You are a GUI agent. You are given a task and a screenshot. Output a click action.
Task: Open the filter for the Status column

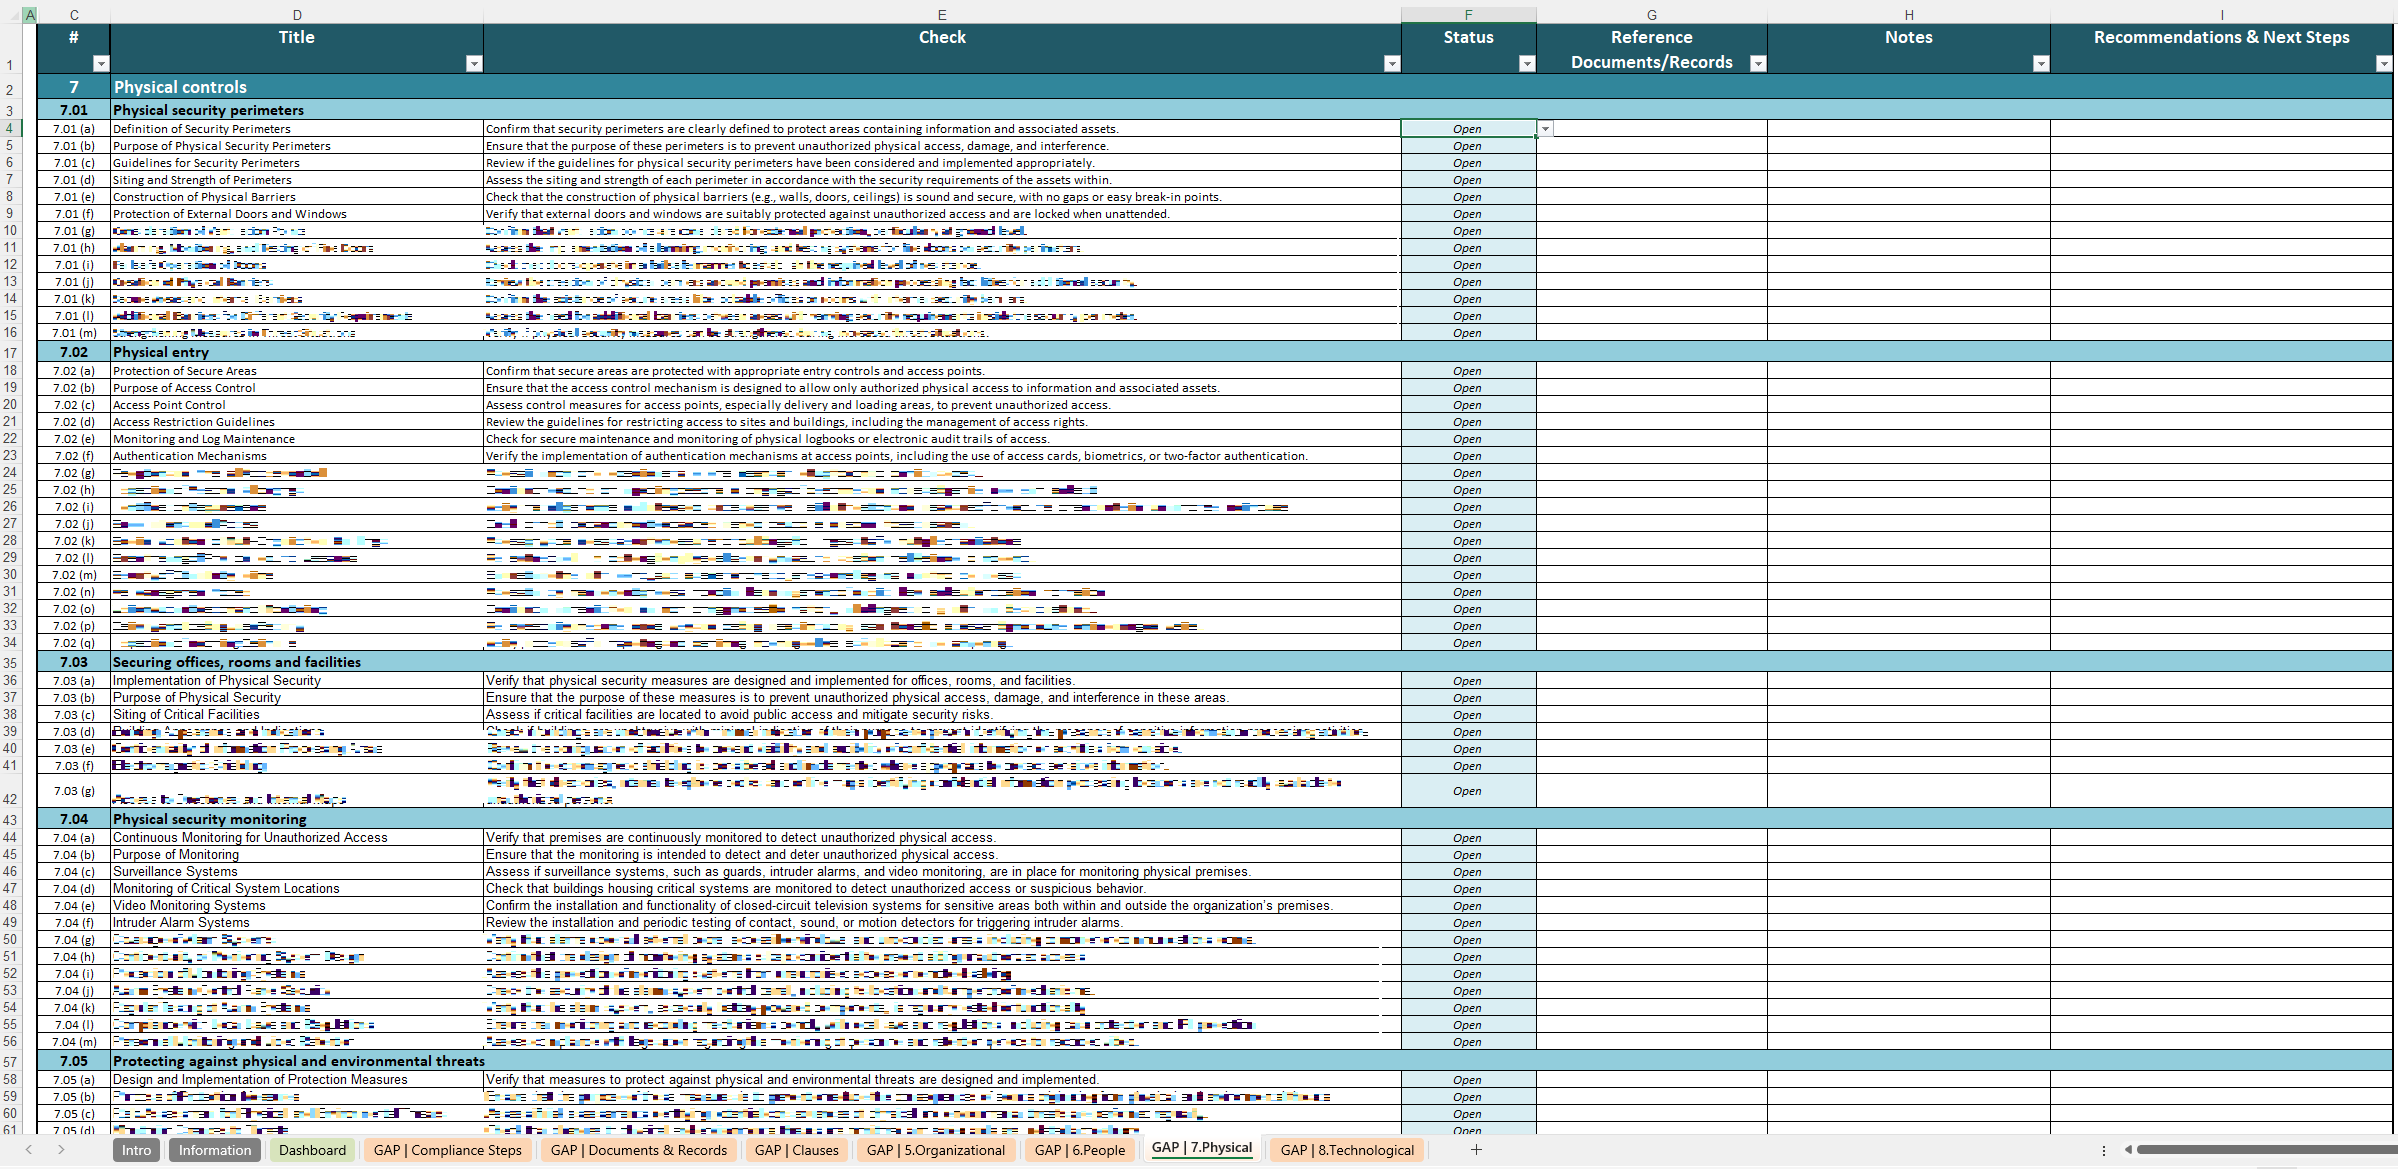pos(1527,63)
